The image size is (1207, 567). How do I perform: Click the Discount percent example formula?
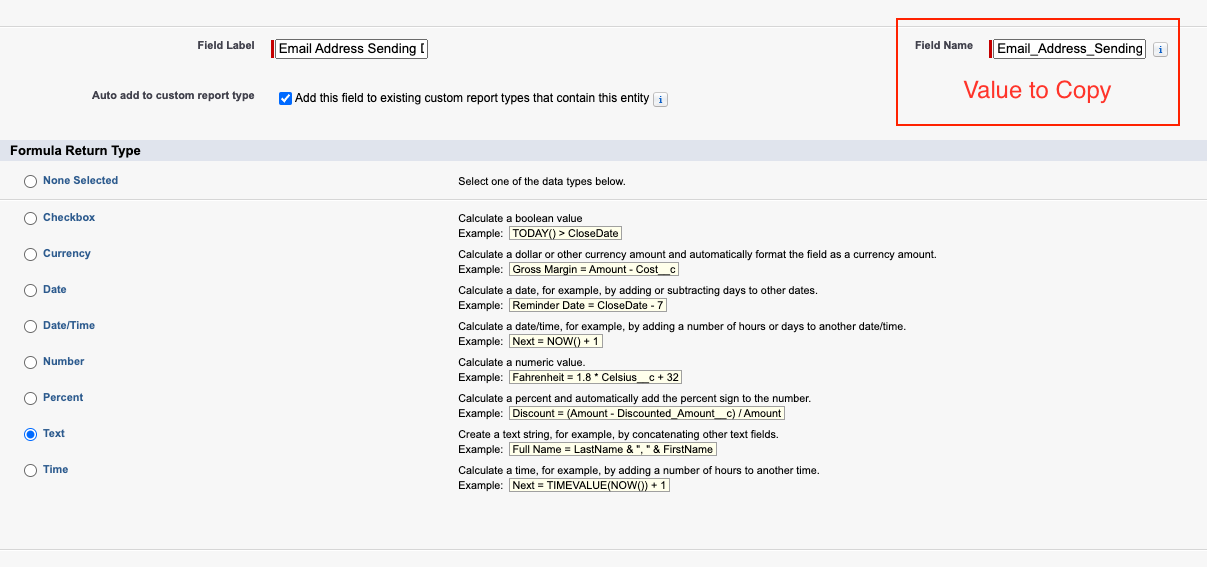click(x=646, y=413)
